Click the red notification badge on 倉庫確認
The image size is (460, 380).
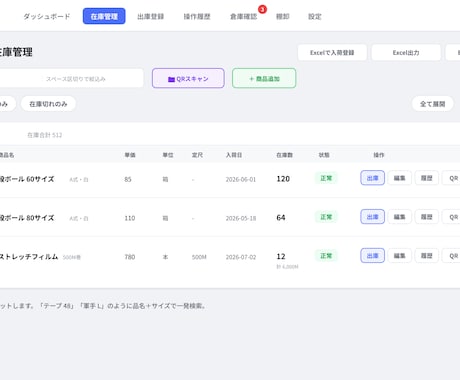coord(263,9)
